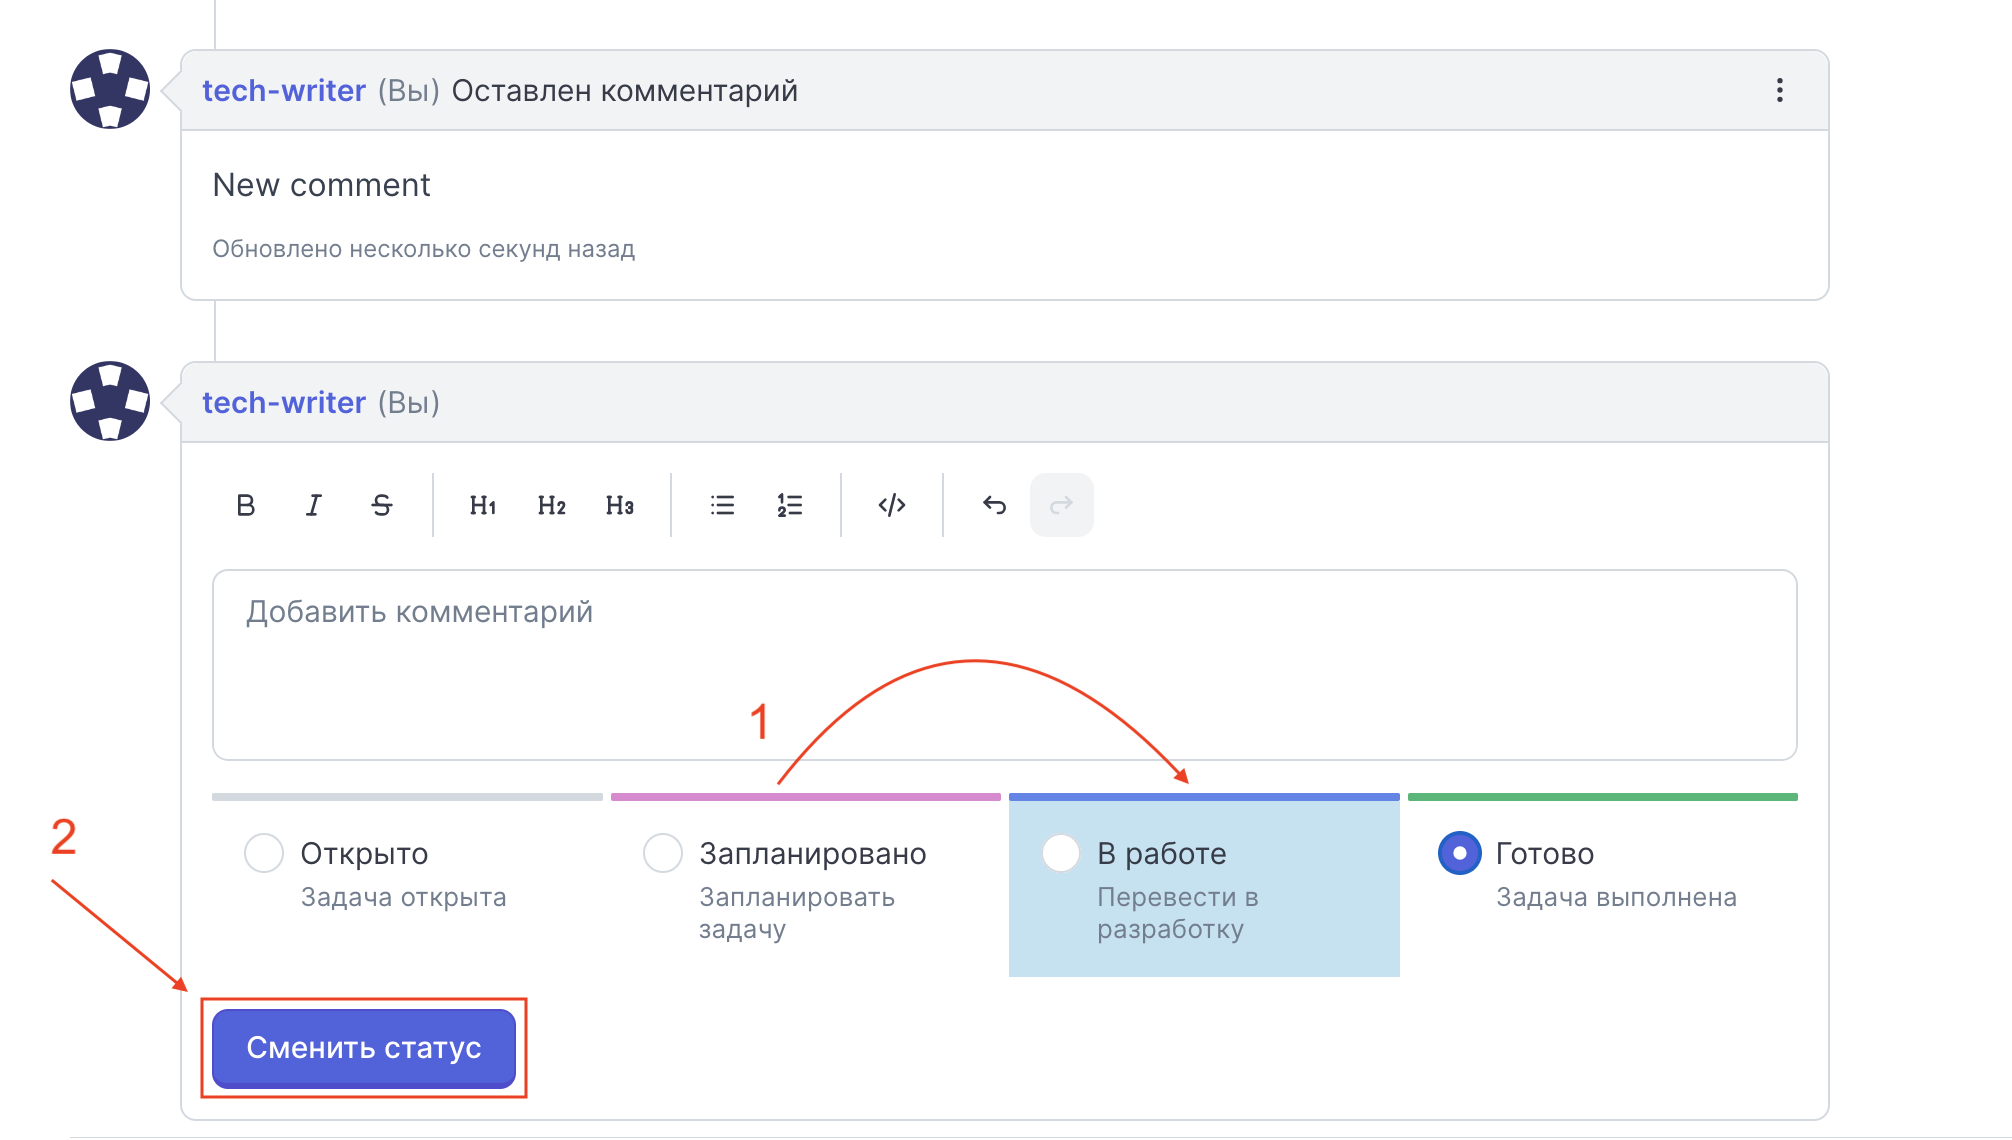
Task: Click the Запланировать задачу description
Action: coord(797,913)
